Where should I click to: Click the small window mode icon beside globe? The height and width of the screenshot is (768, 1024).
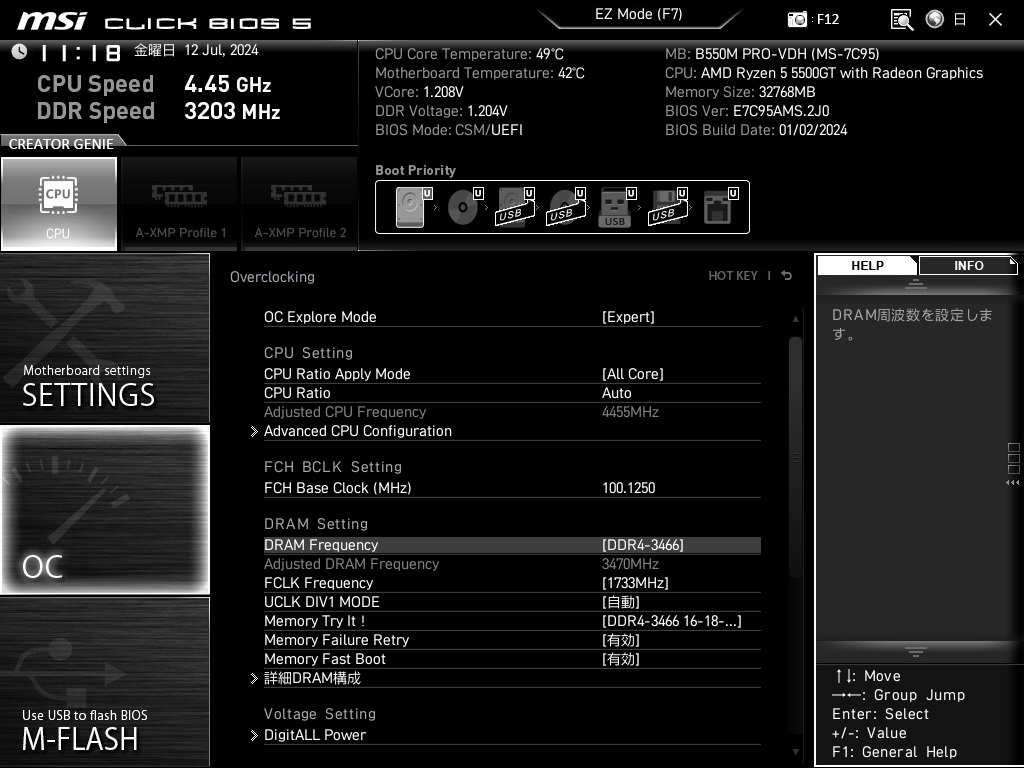tap(959, 19)
